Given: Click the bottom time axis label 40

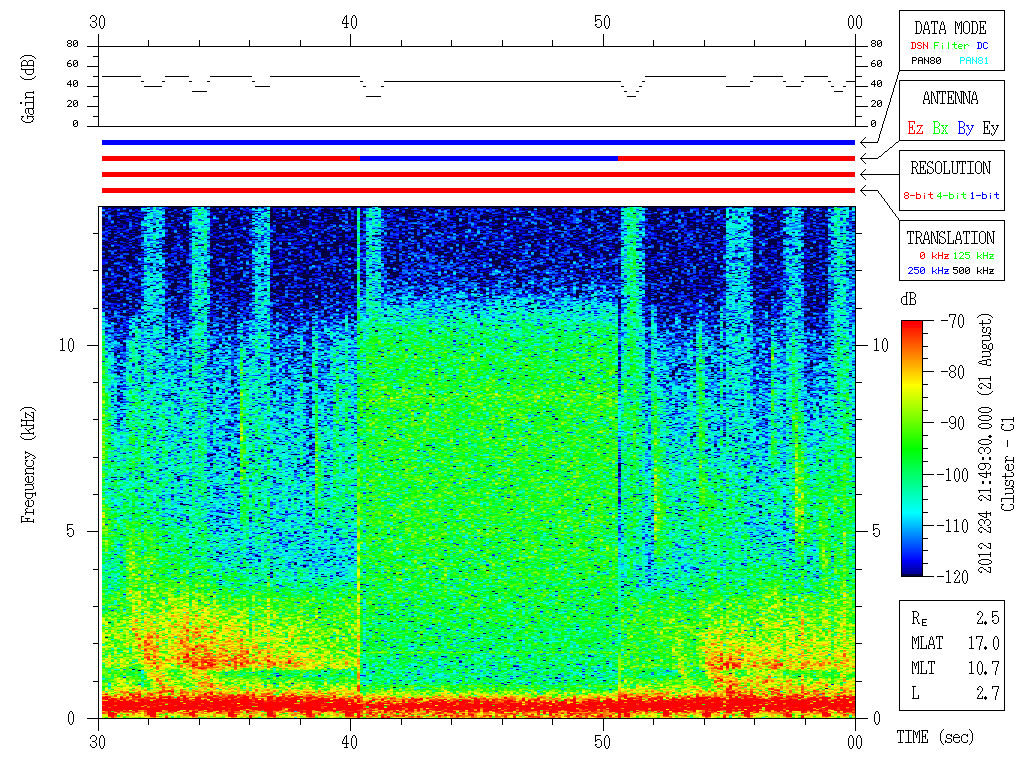Looking at the screenshot, I should click(350, 742).
